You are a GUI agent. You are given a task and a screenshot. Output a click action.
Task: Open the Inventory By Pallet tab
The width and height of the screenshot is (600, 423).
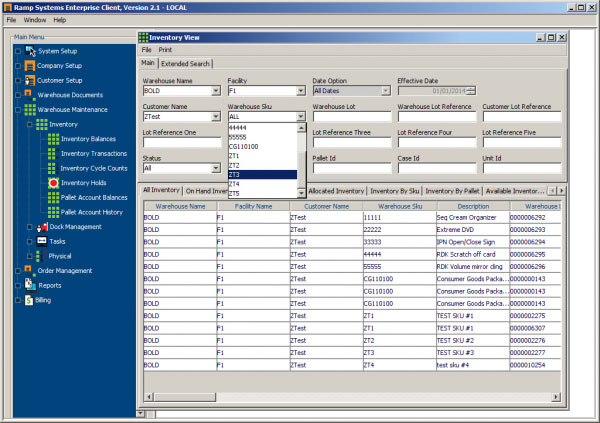[x=452, y=190]
